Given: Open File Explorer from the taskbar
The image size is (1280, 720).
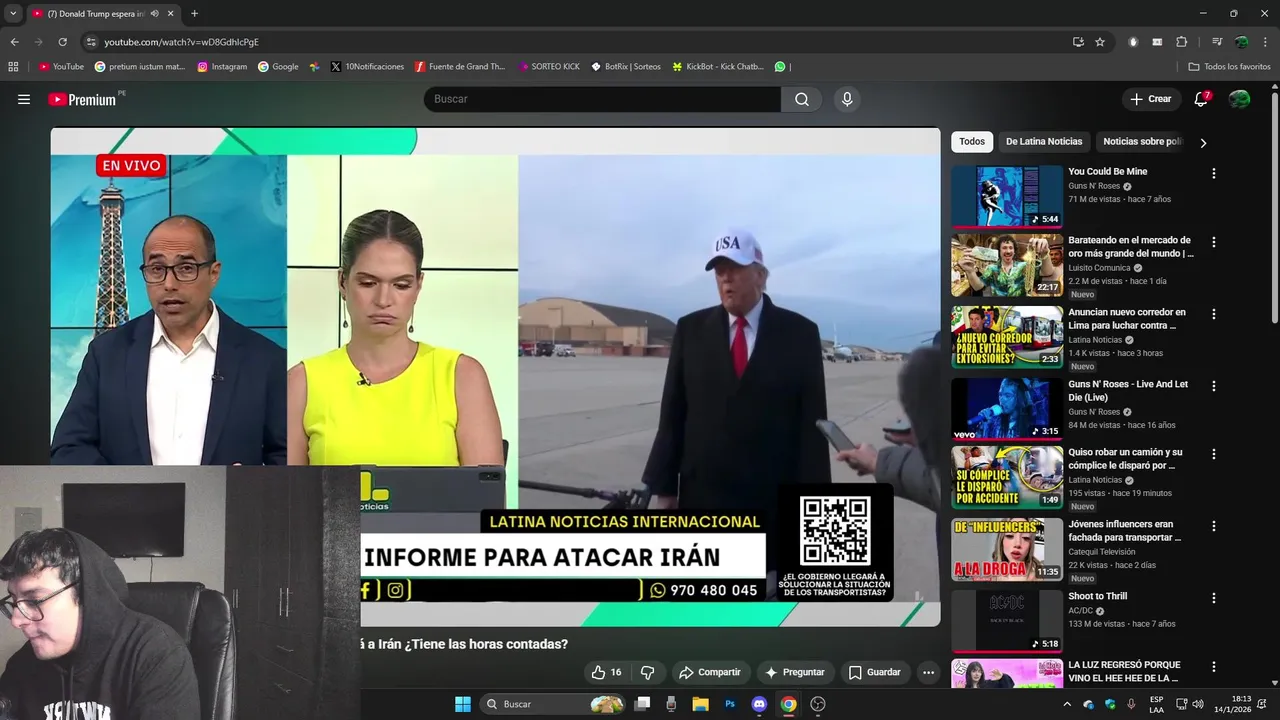Looking at the screenshot, I should (x=701, y=704).
